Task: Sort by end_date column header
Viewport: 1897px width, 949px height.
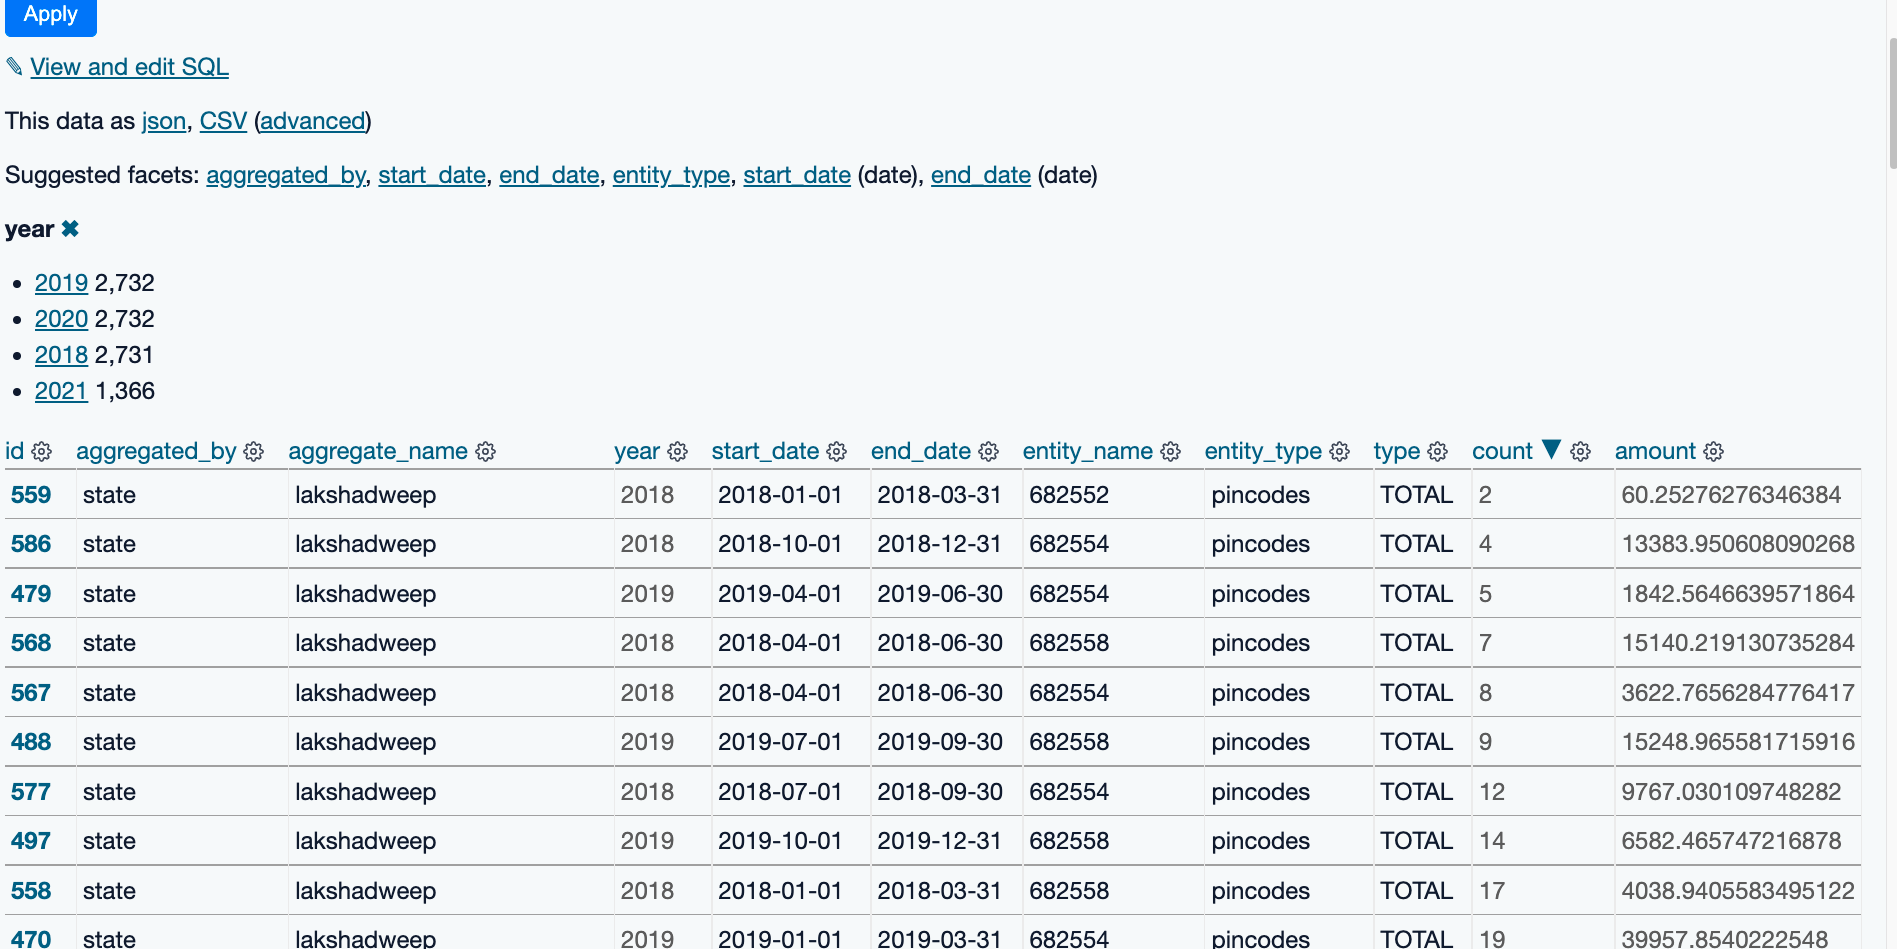Action: pyautogui.click(x=921, y=451)
